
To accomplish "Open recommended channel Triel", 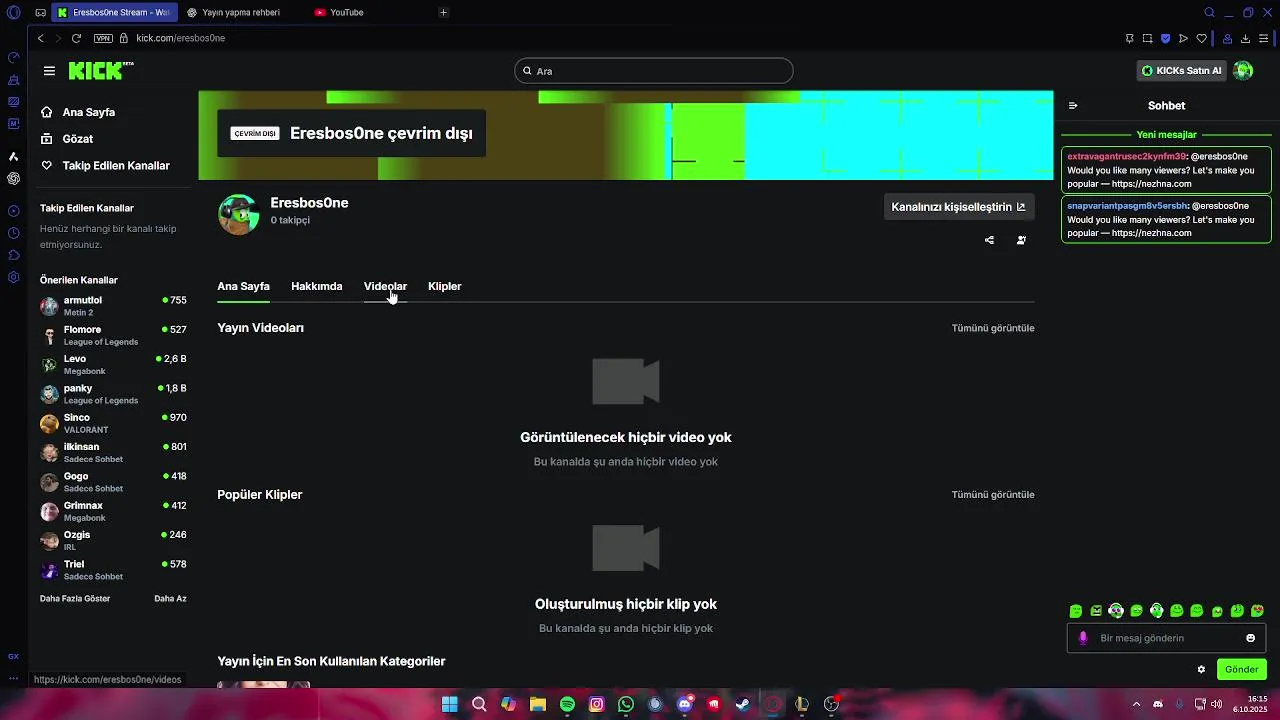I will point(113,570).
